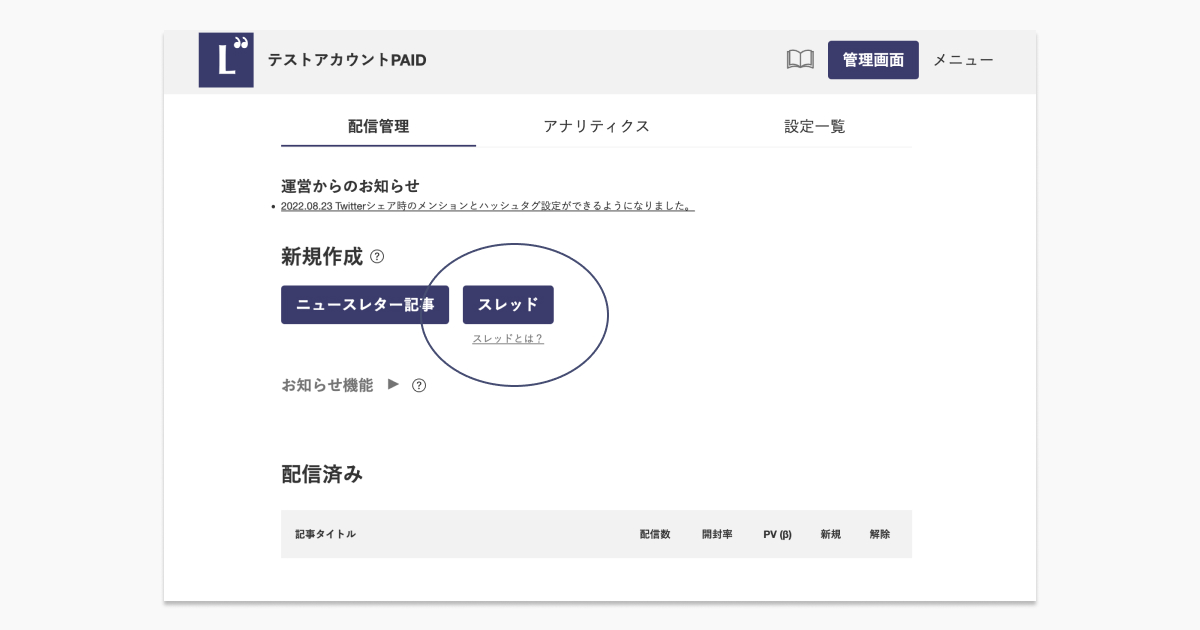Create a new スレッド

click(x=508, y=305)
